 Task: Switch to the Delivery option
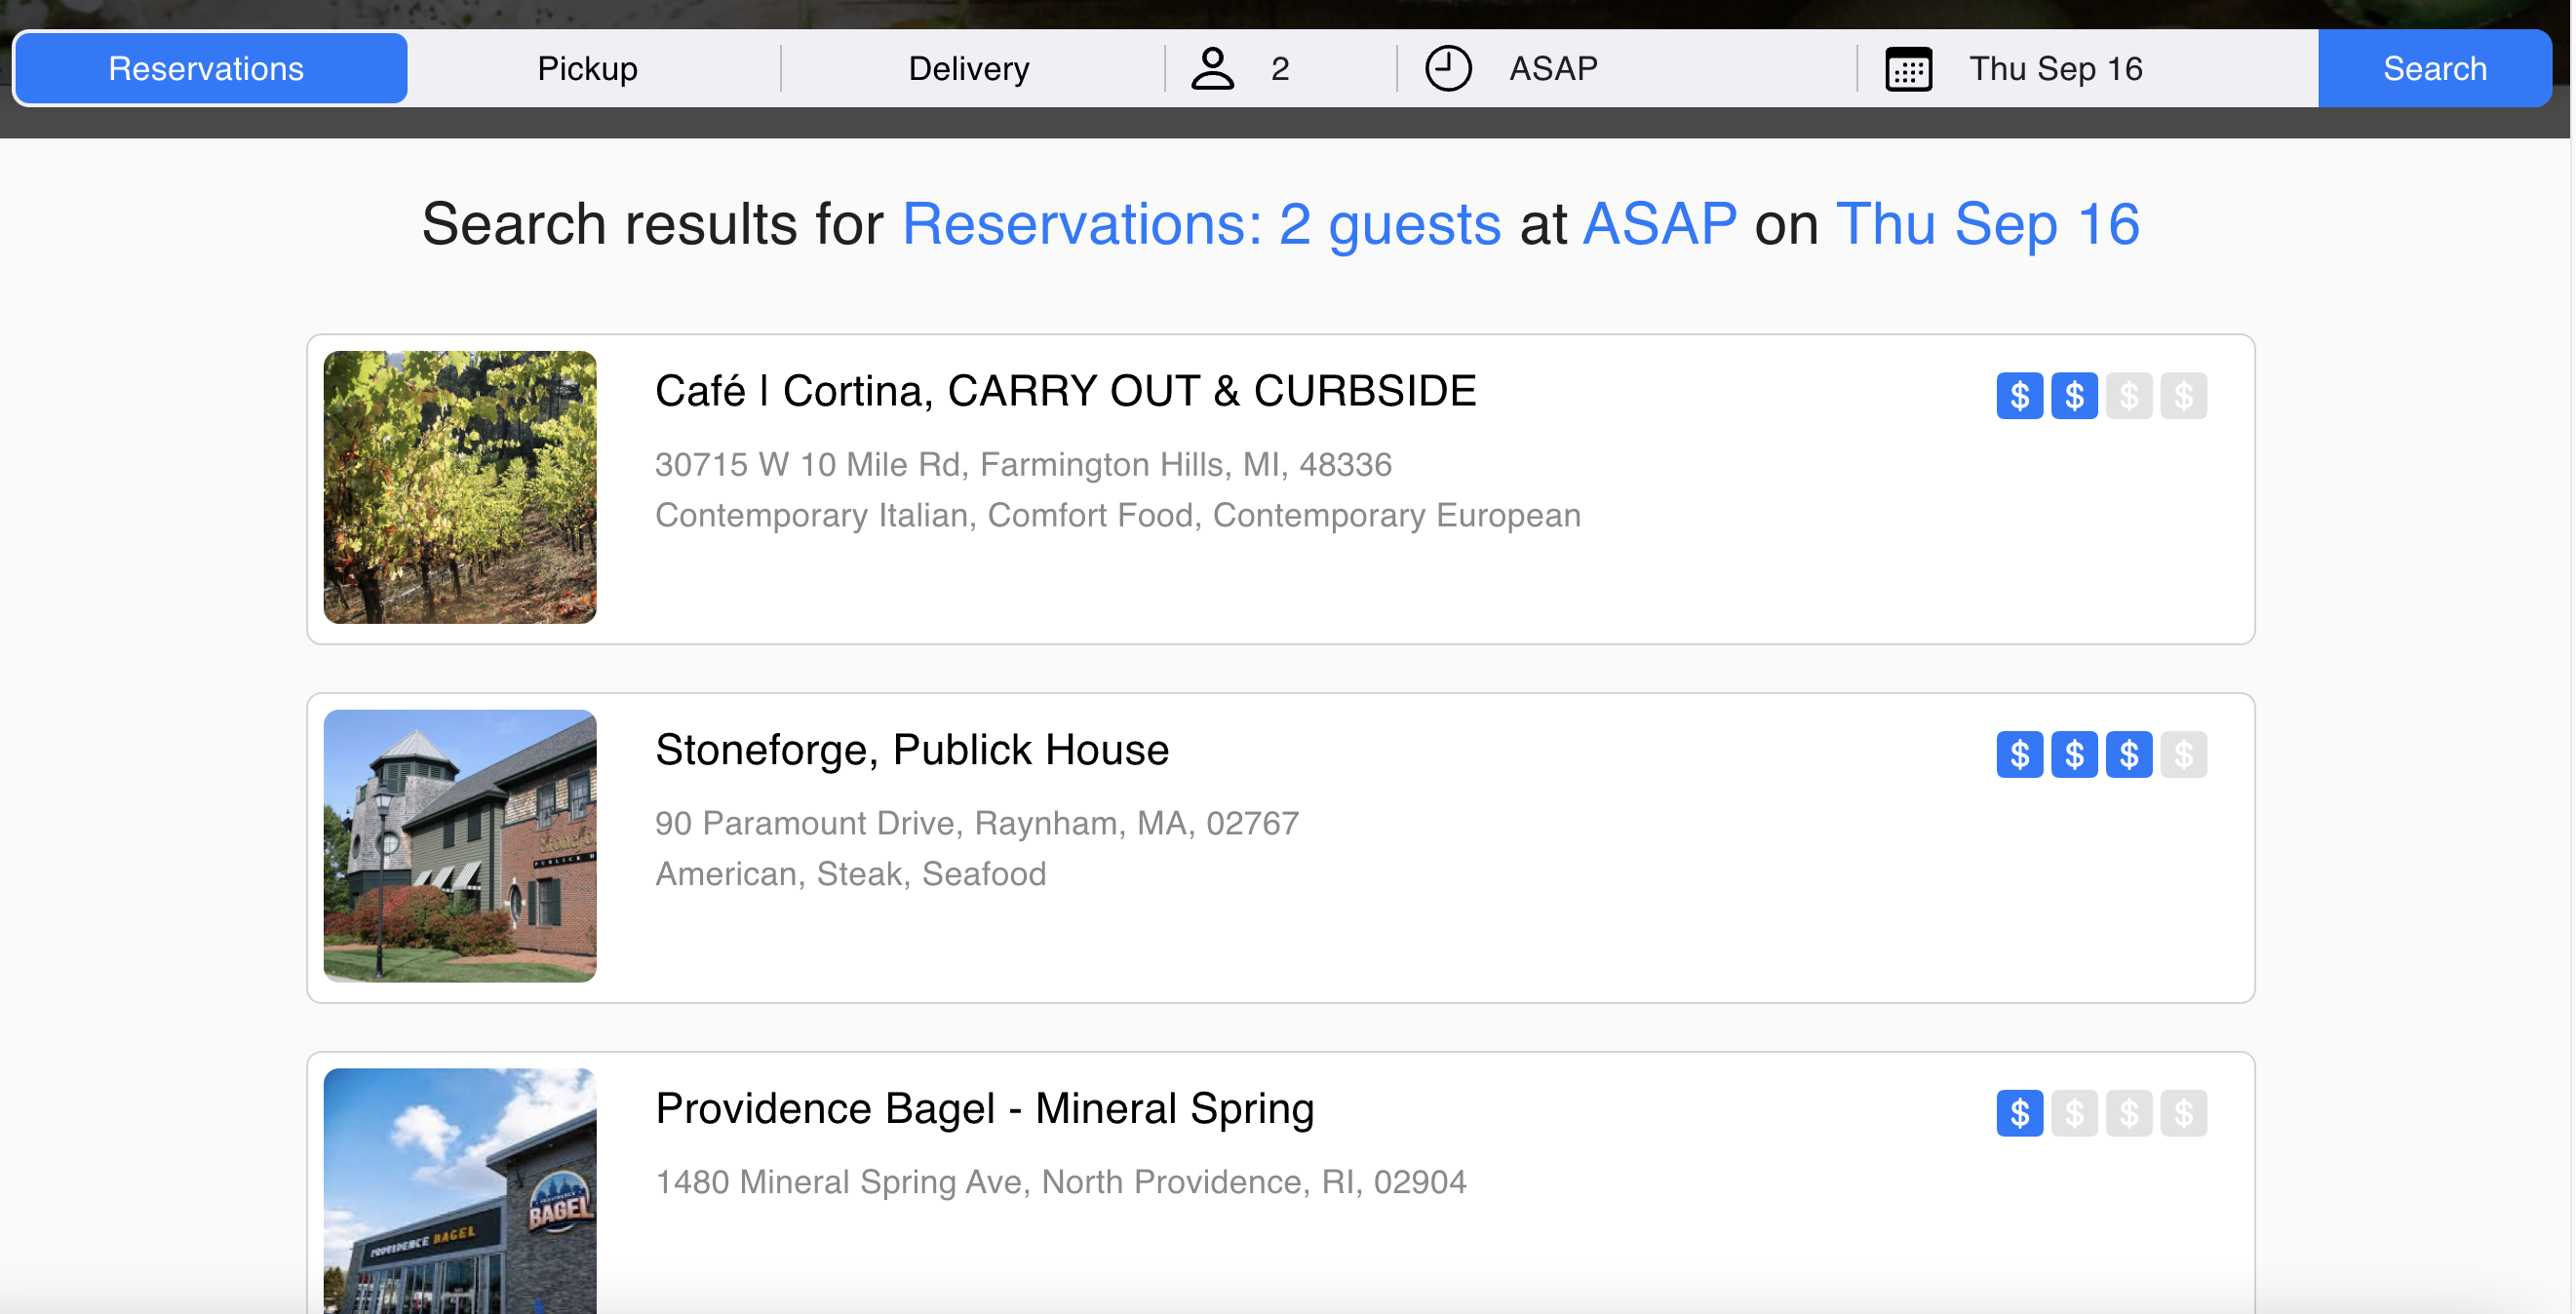coord(968,69)
